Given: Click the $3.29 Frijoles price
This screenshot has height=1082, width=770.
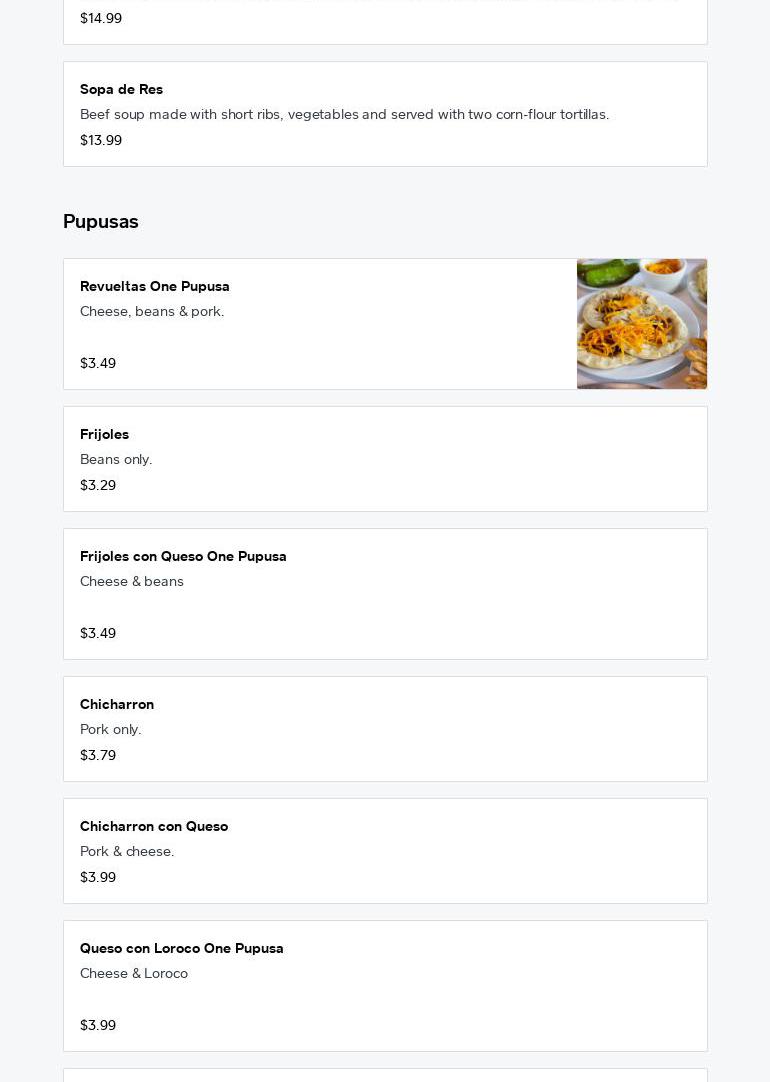Looking at the screenshot, I should point(98,486).
